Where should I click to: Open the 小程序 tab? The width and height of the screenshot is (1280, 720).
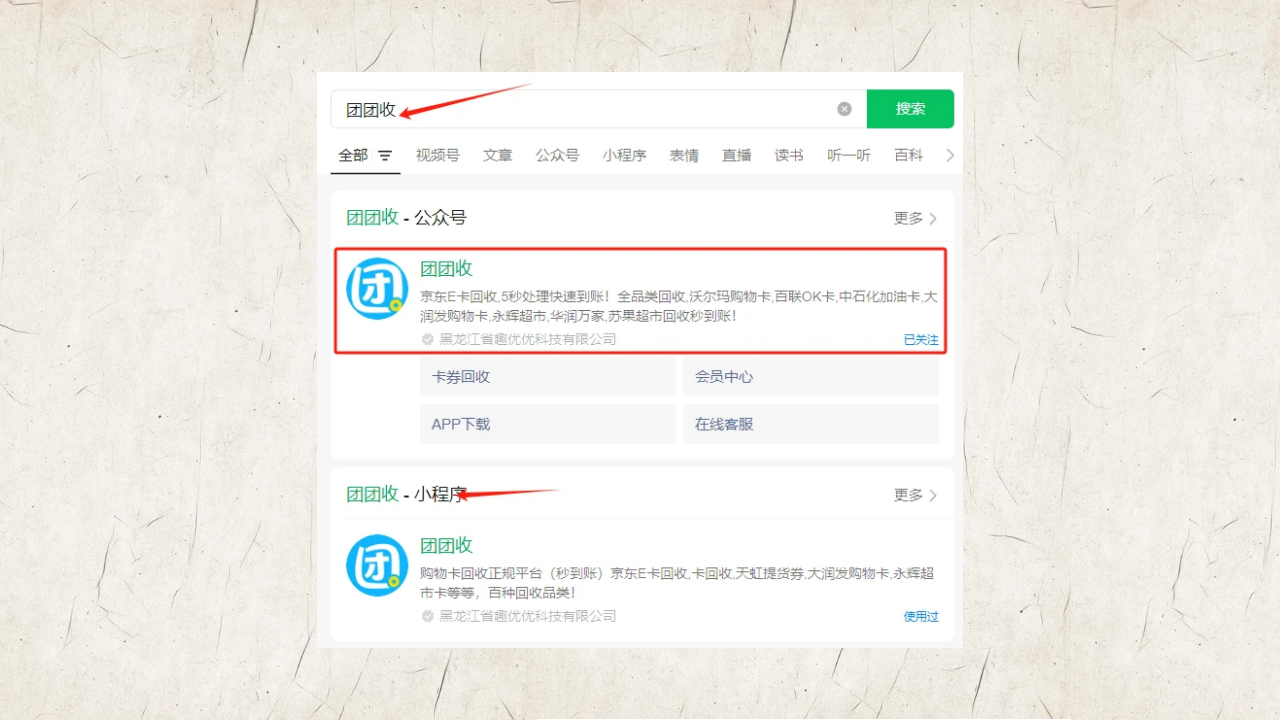click(624, 155)
